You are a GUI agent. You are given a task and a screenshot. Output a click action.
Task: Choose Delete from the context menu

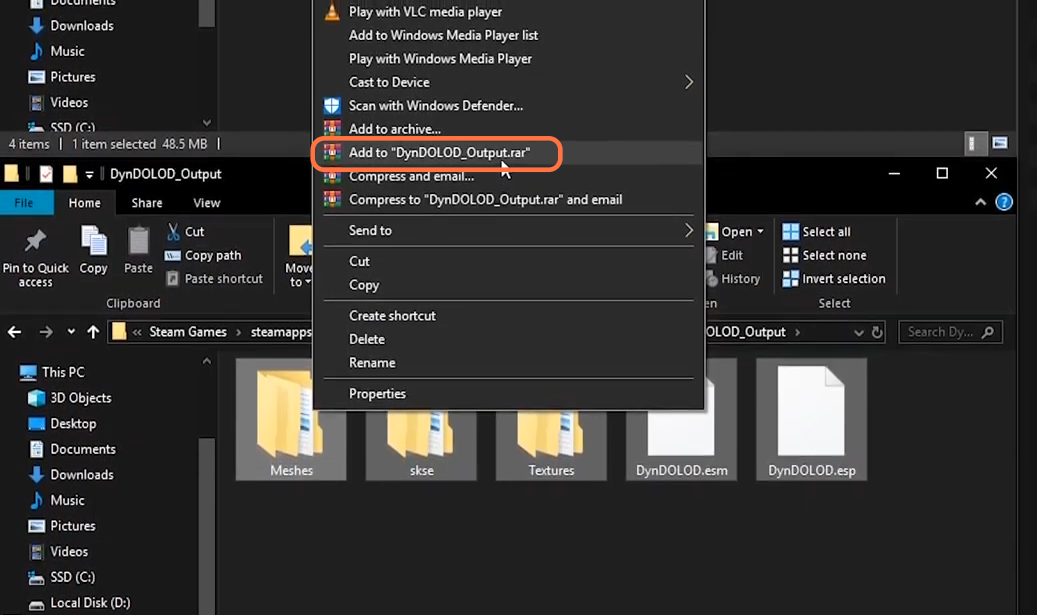click(x=366, y=339)
